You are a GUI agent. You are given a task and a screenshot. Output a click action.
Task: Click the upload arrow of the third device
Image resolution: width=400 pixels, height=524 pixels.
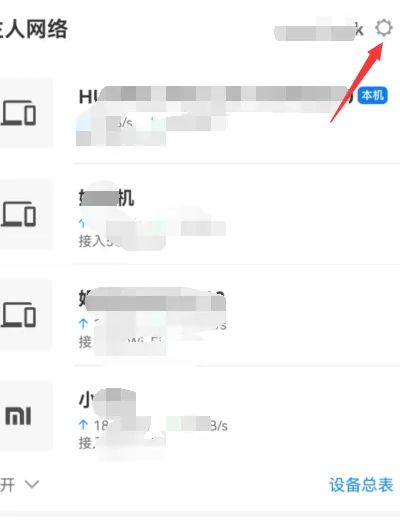(83, 323)
